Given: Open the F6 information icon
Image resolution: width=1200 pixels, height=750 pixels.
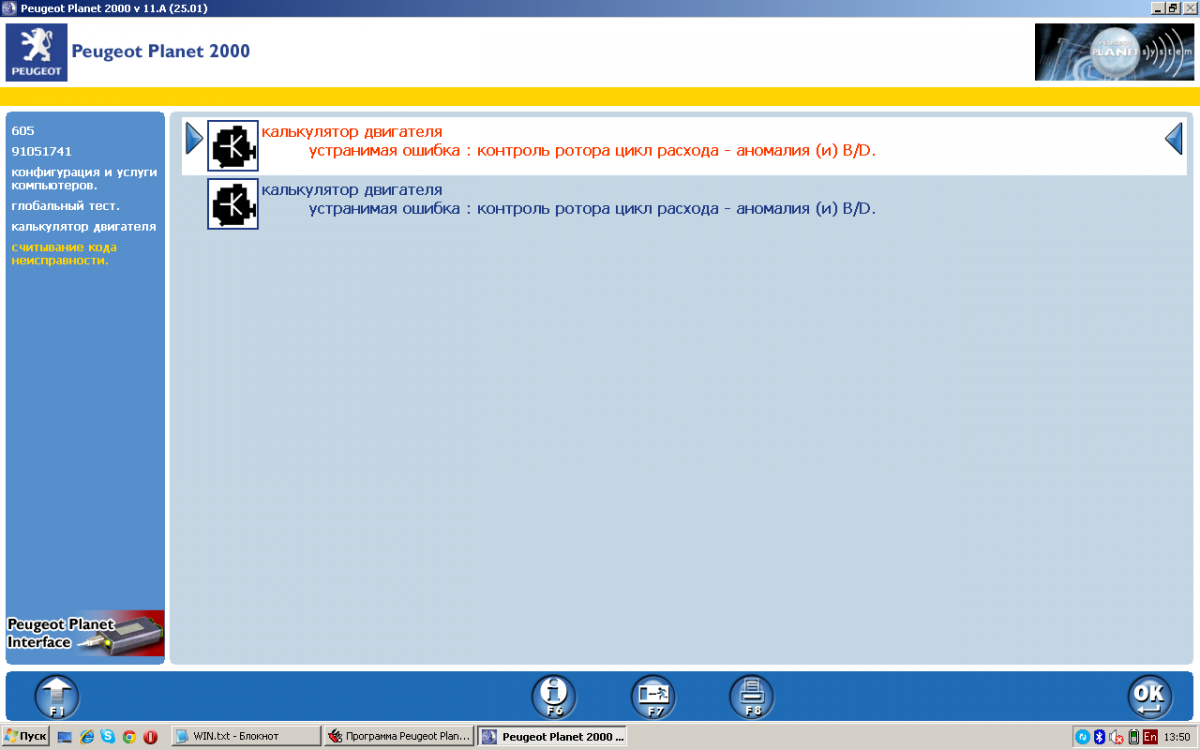Looking at the screenshot, I should coord(553,696).
